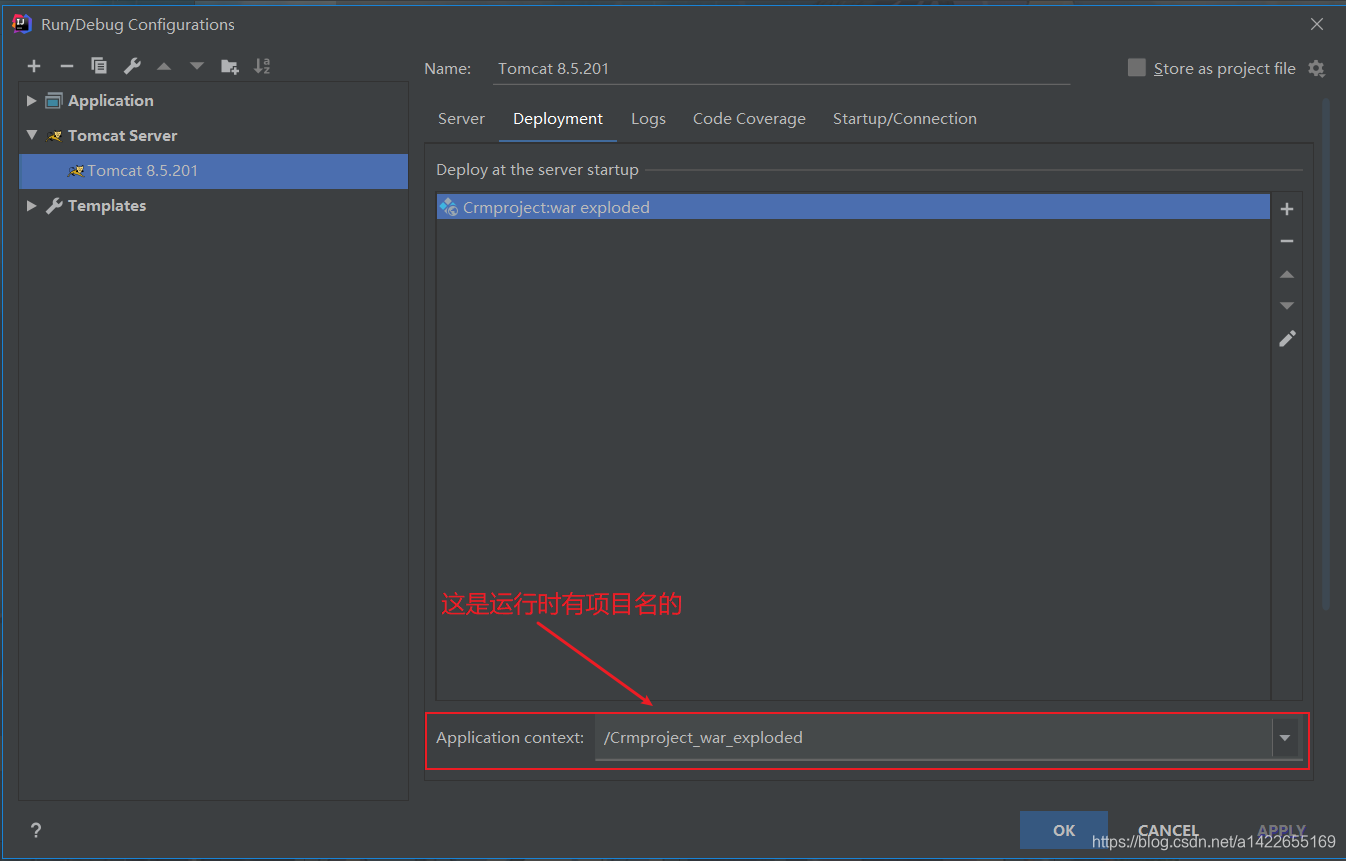Enable Store as project file
This screenshot has height=861, width=1346.
coord(1136,68)
